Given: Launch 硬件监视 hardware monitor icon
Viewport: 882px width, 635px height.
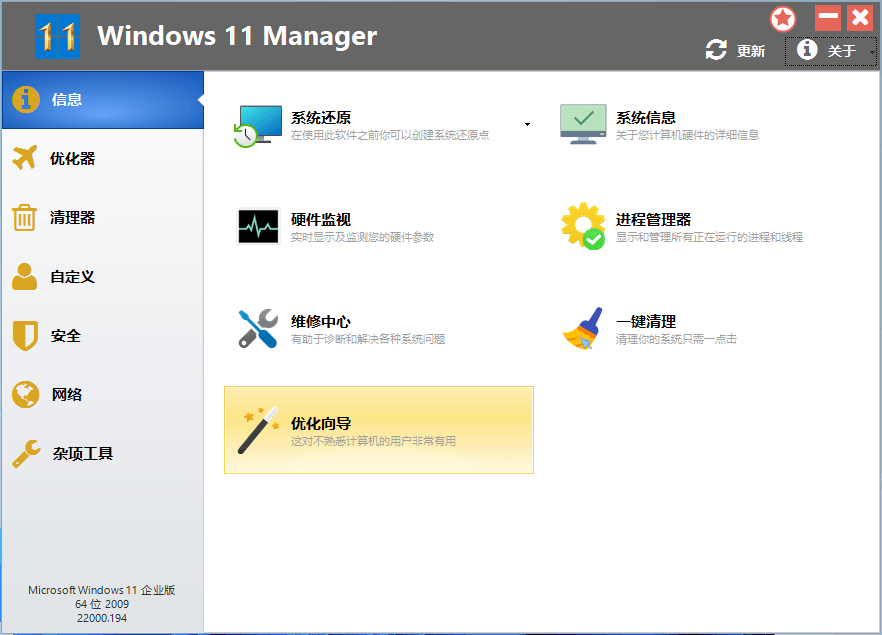Looking at the screenshot, I should 257,225.
